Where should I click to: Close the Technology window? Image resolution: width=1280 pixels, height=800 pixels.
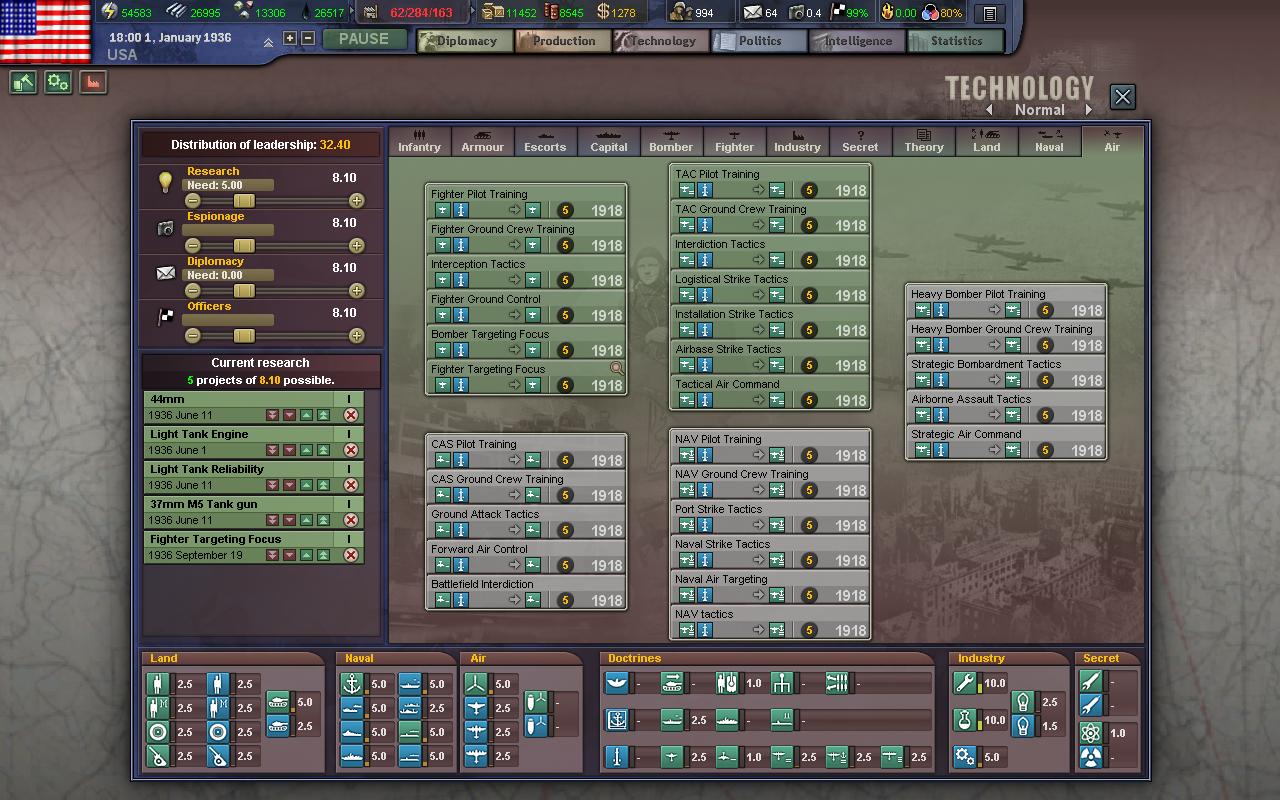click(1123, 96)
